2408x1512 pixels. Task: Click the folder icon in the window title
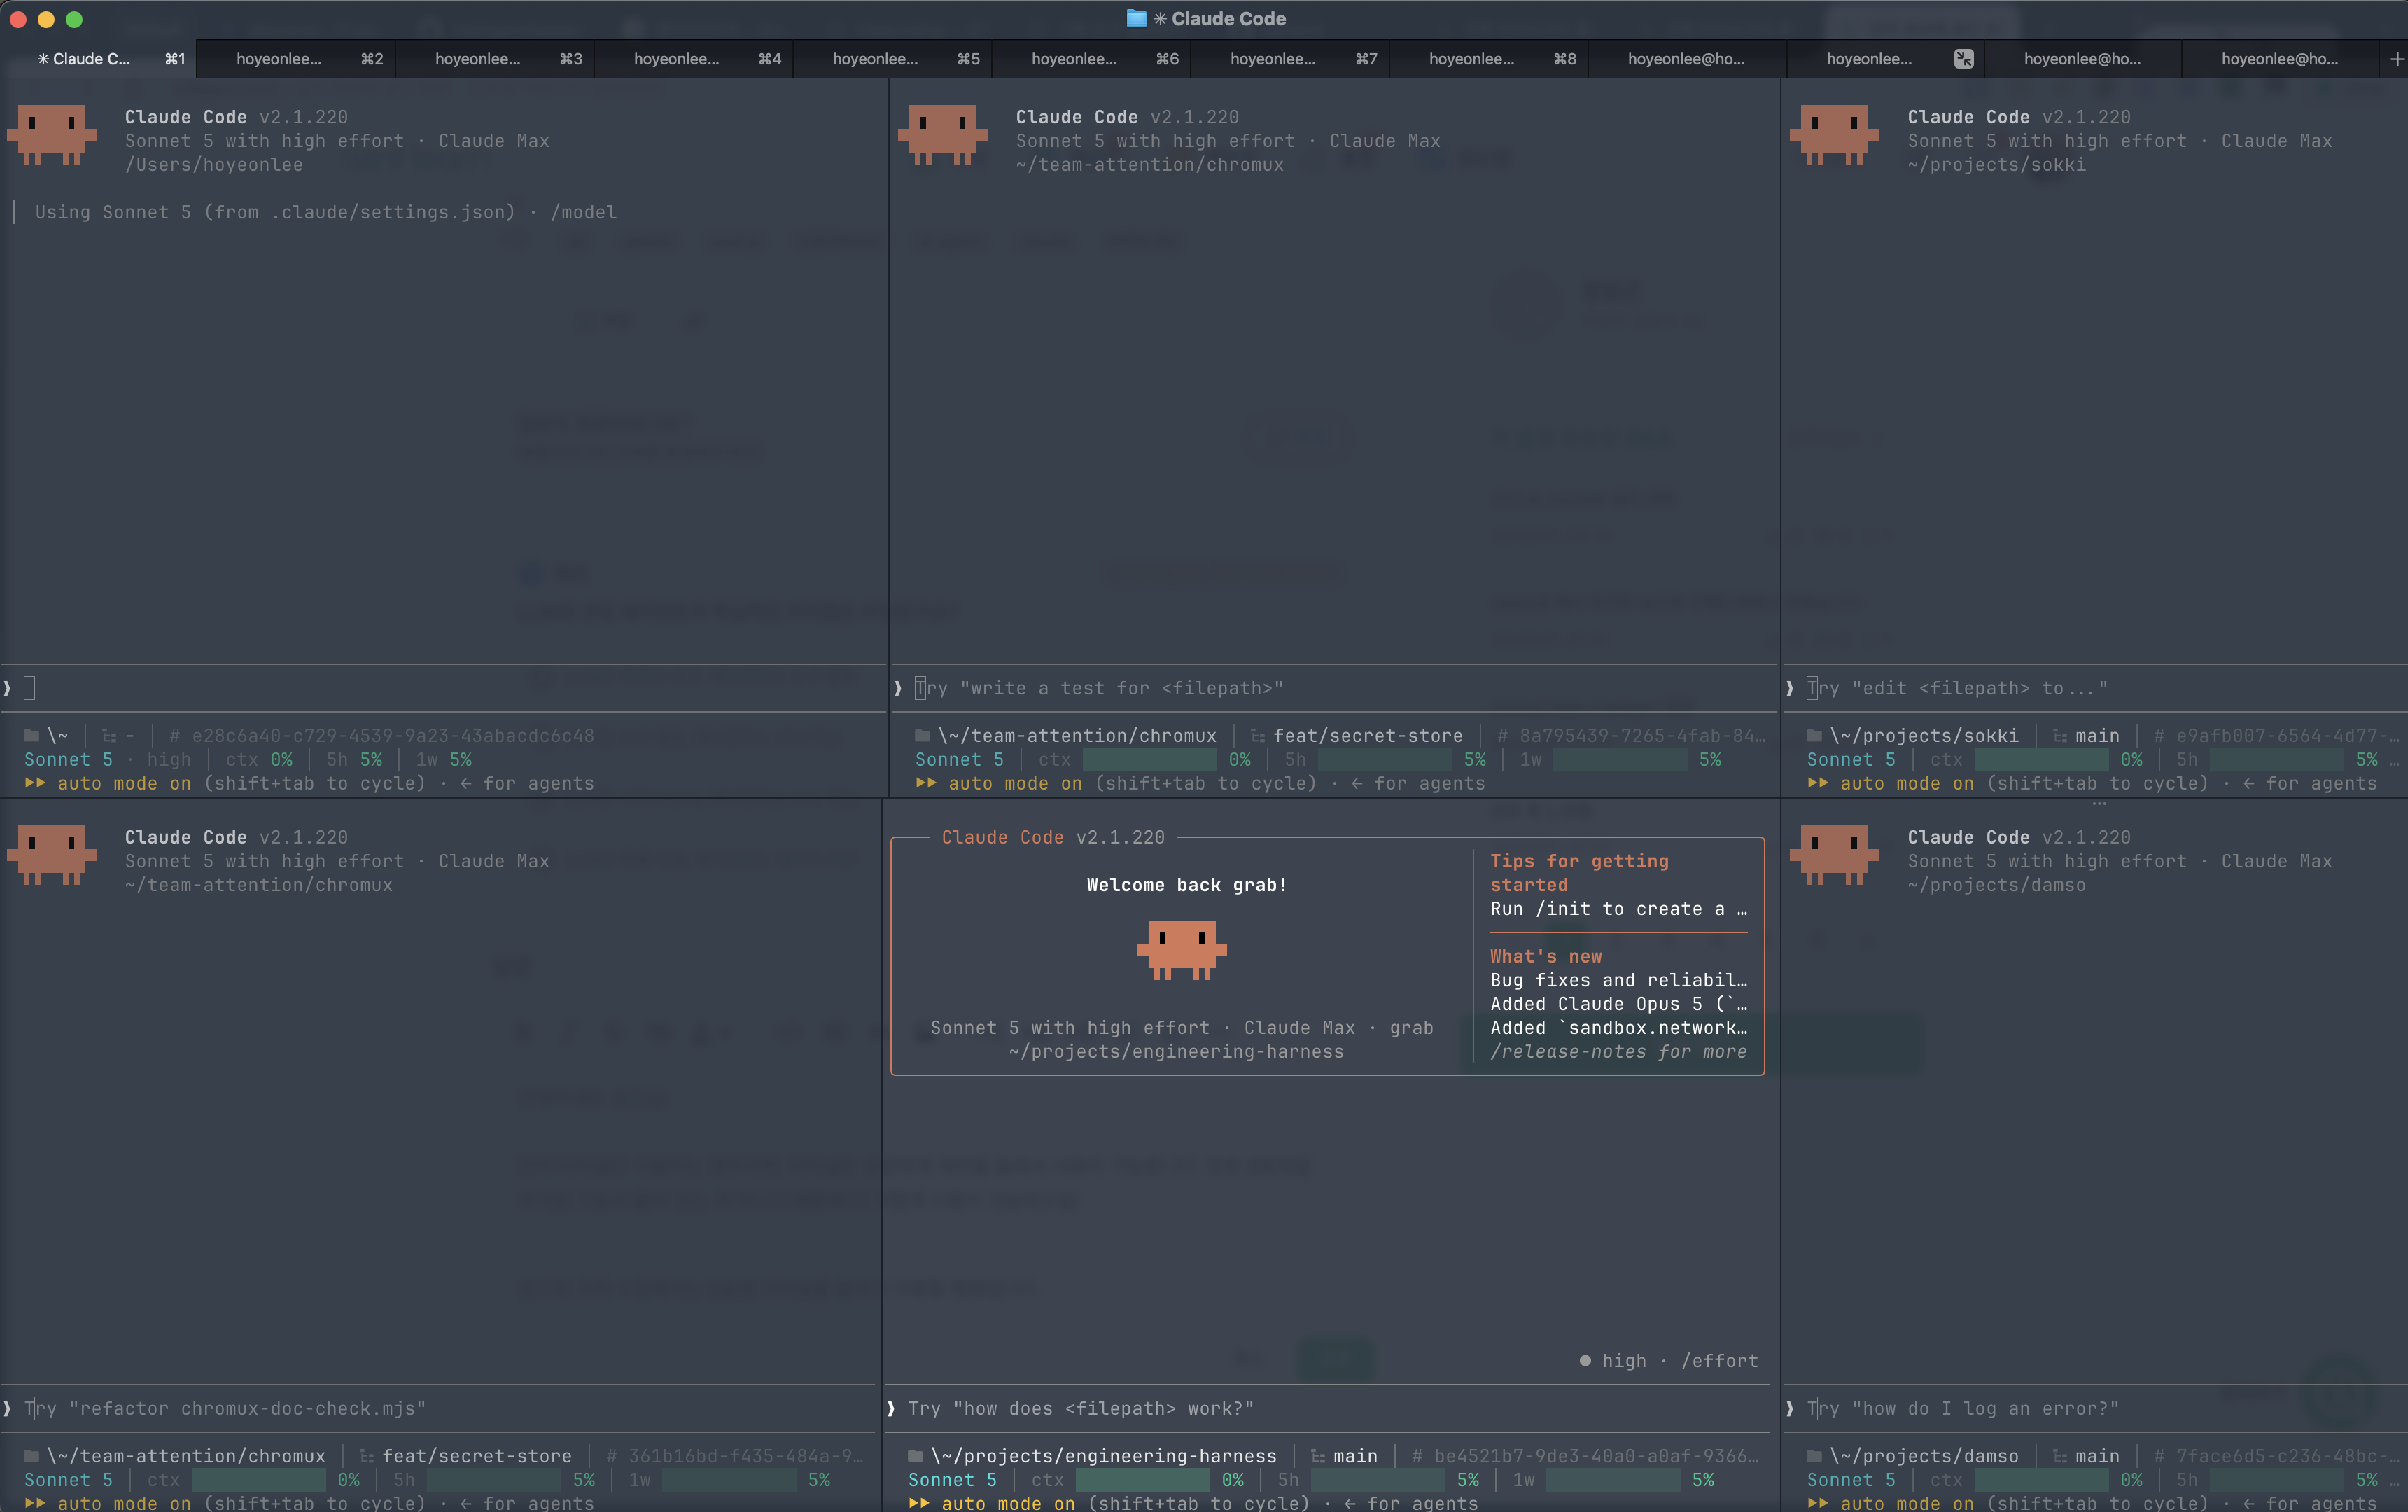click(1136, 19)
